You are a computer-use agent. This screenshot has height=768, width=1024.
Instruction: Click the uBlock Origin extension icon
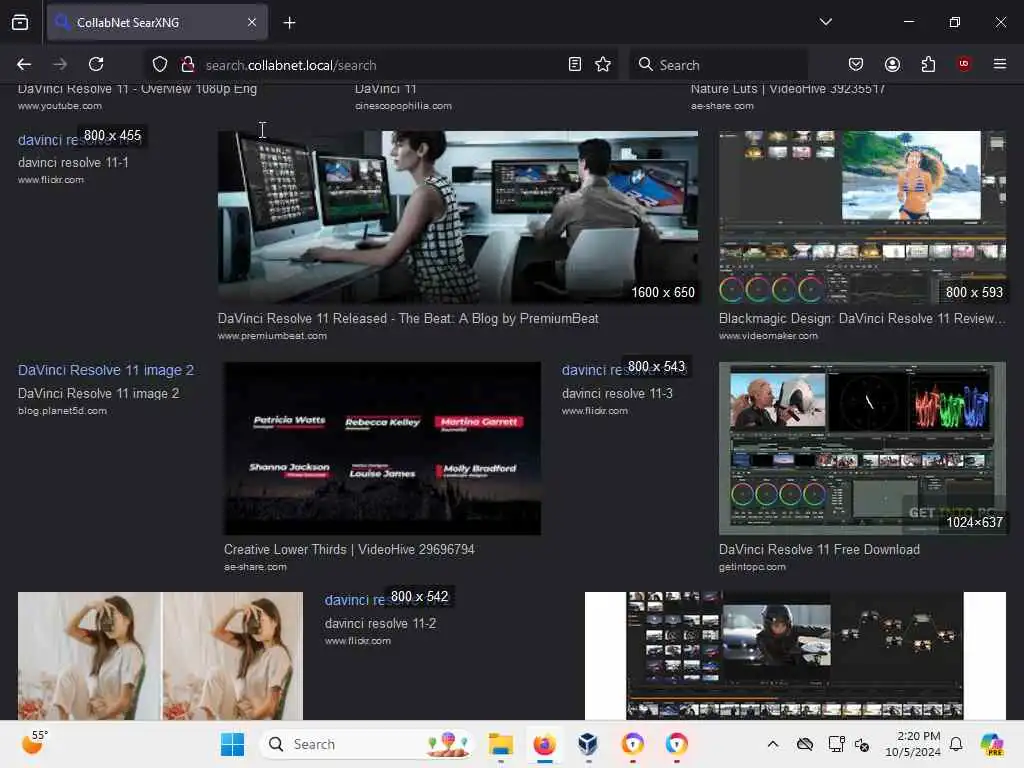pyautogui.click(x=964, y=64)
